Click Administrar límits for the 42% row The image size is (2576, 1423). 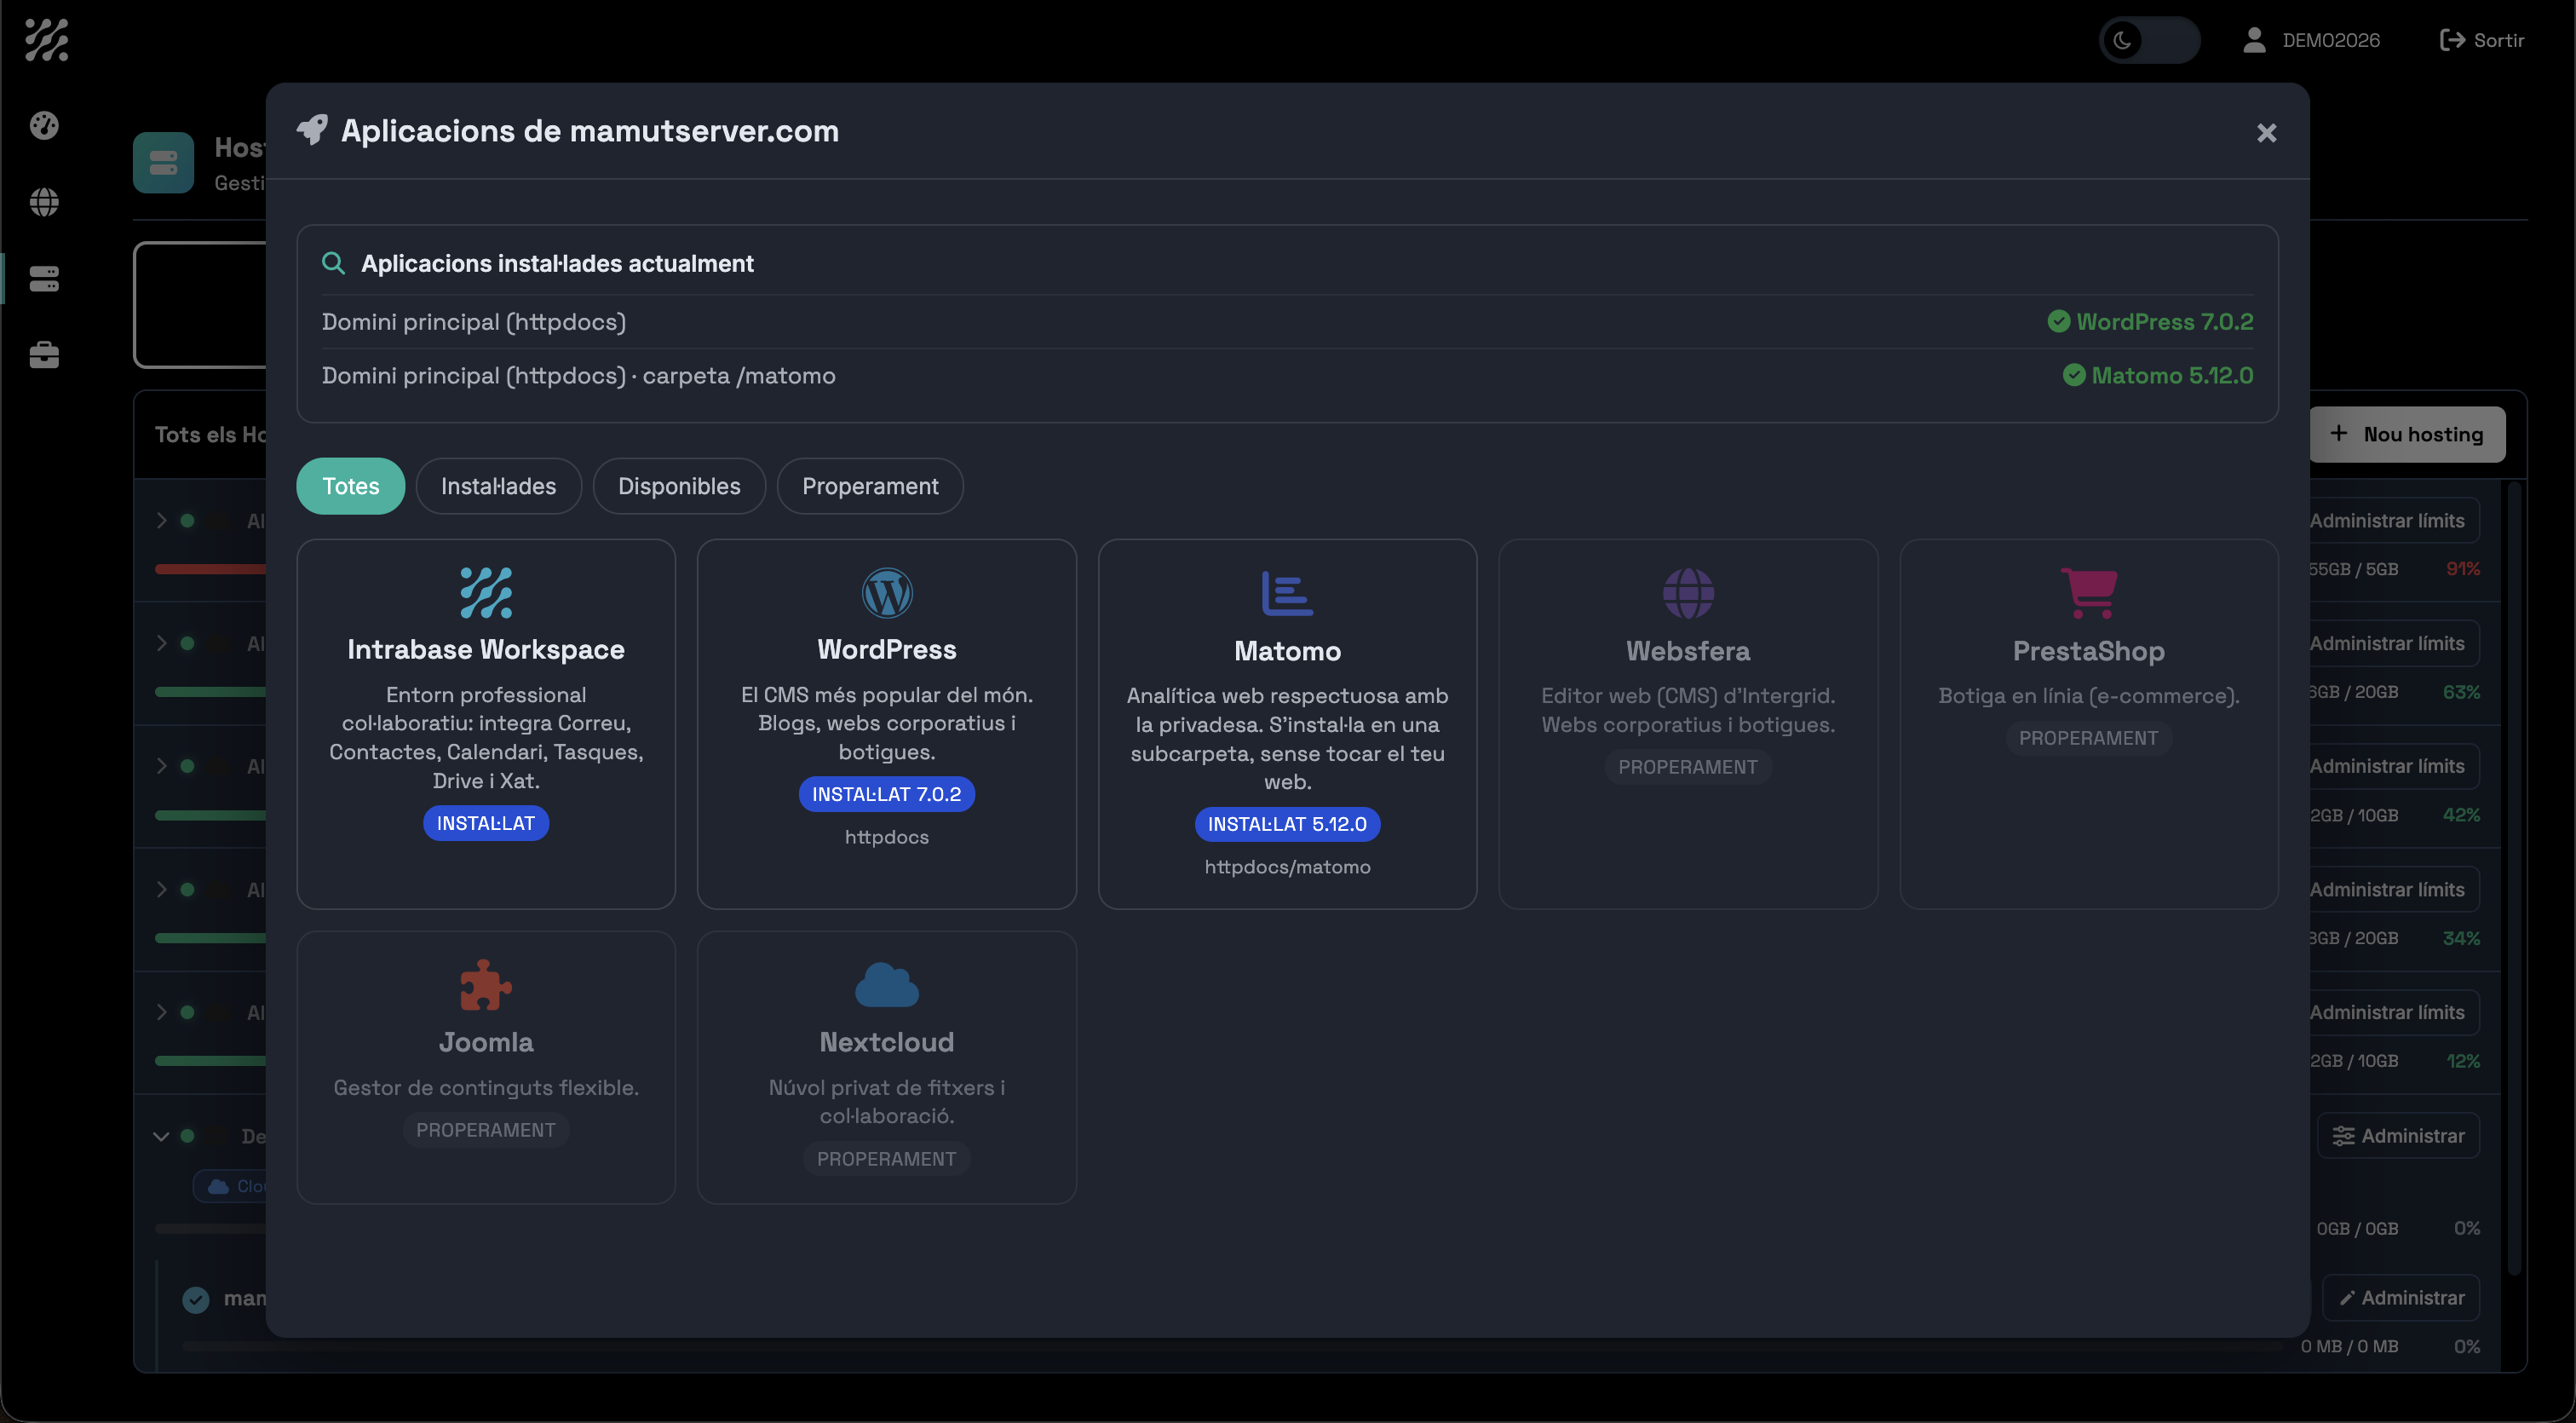click(2387, 766)
